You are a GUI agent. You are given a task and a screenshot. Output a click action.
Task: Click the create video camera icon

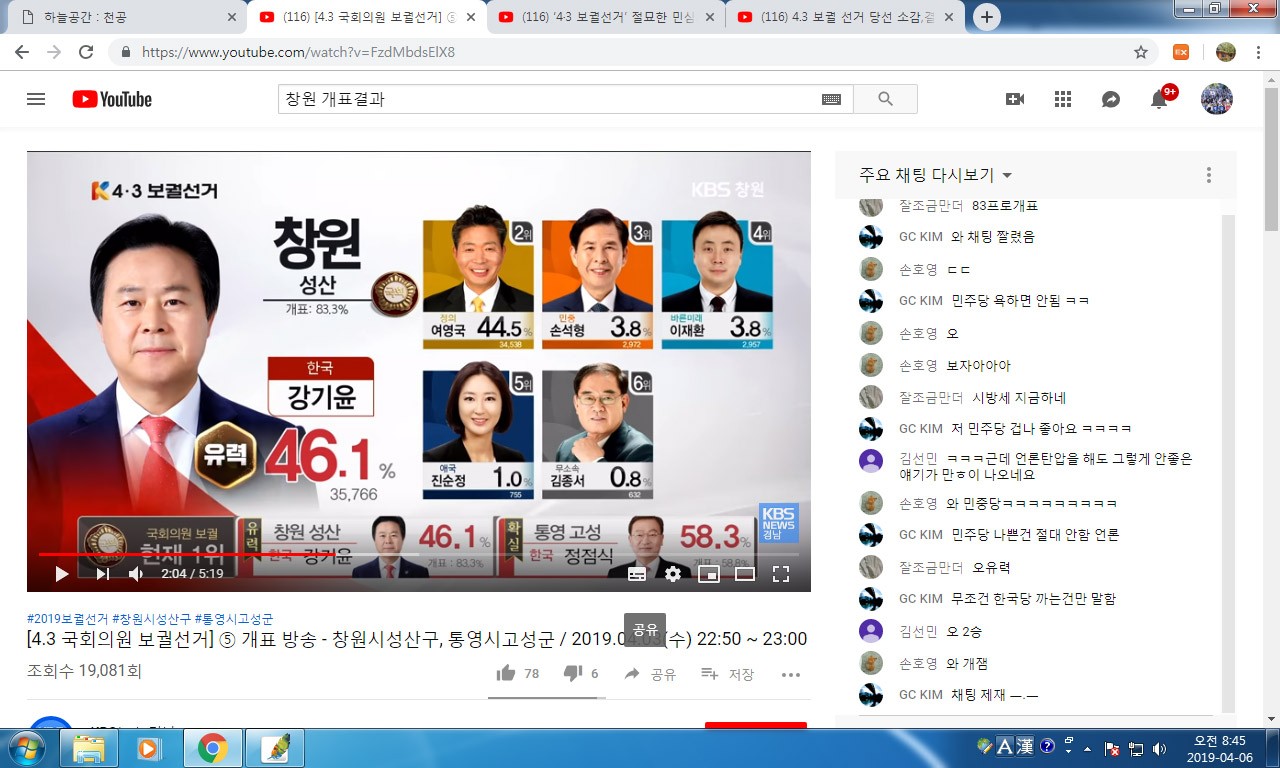coord(1014,99)
